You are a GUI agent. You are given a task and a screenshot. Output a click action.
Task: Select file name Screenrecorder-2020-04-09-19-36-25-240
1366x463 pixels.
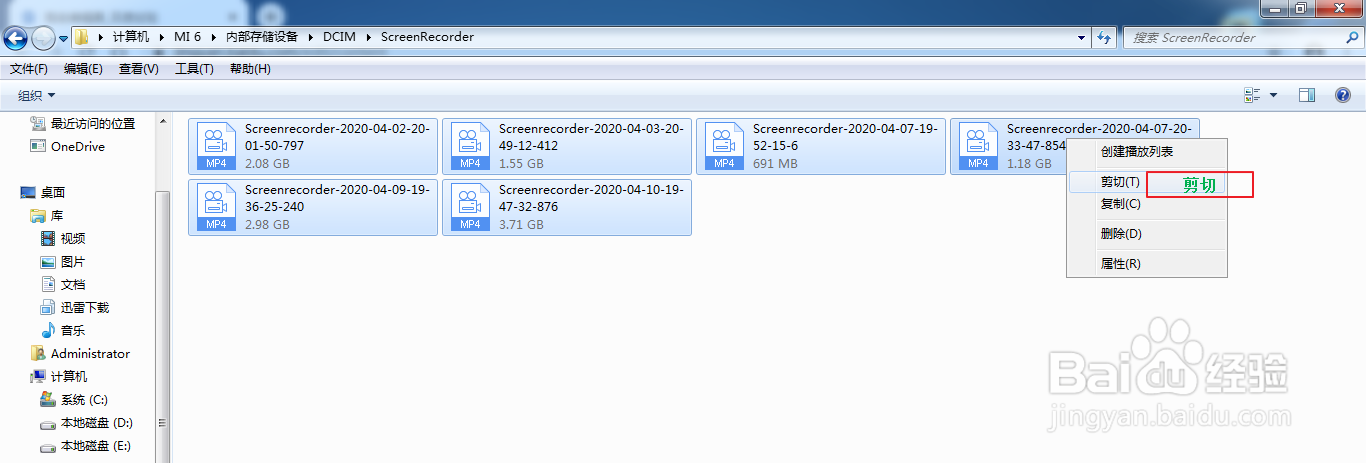(x=337, y=198)
